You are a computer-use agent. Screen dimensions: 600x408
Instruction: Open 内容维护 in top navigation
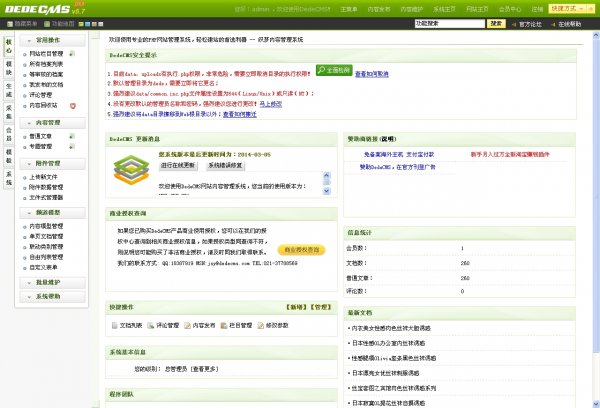[412, 9]
